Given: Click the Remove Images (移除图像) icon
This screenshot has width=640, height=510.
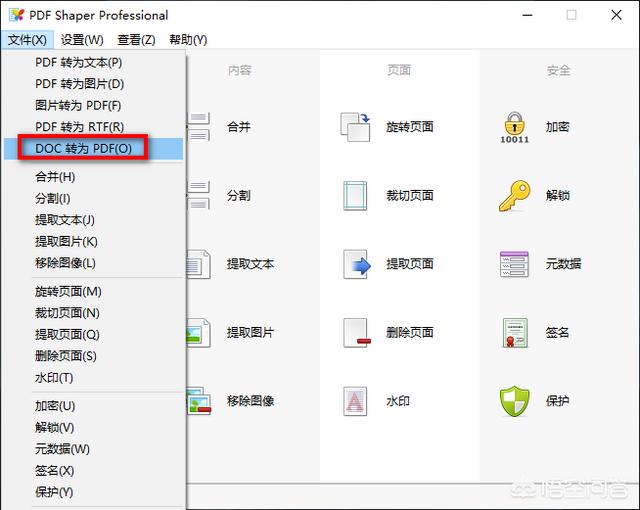Looking at the screenshot, I should [199, 401].
